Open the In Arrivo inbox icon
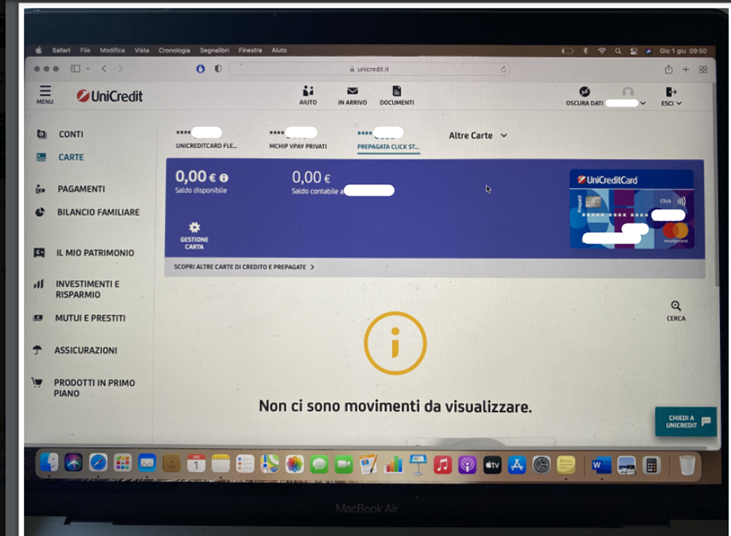The image size is (731, 536). [x=352, y=92]
